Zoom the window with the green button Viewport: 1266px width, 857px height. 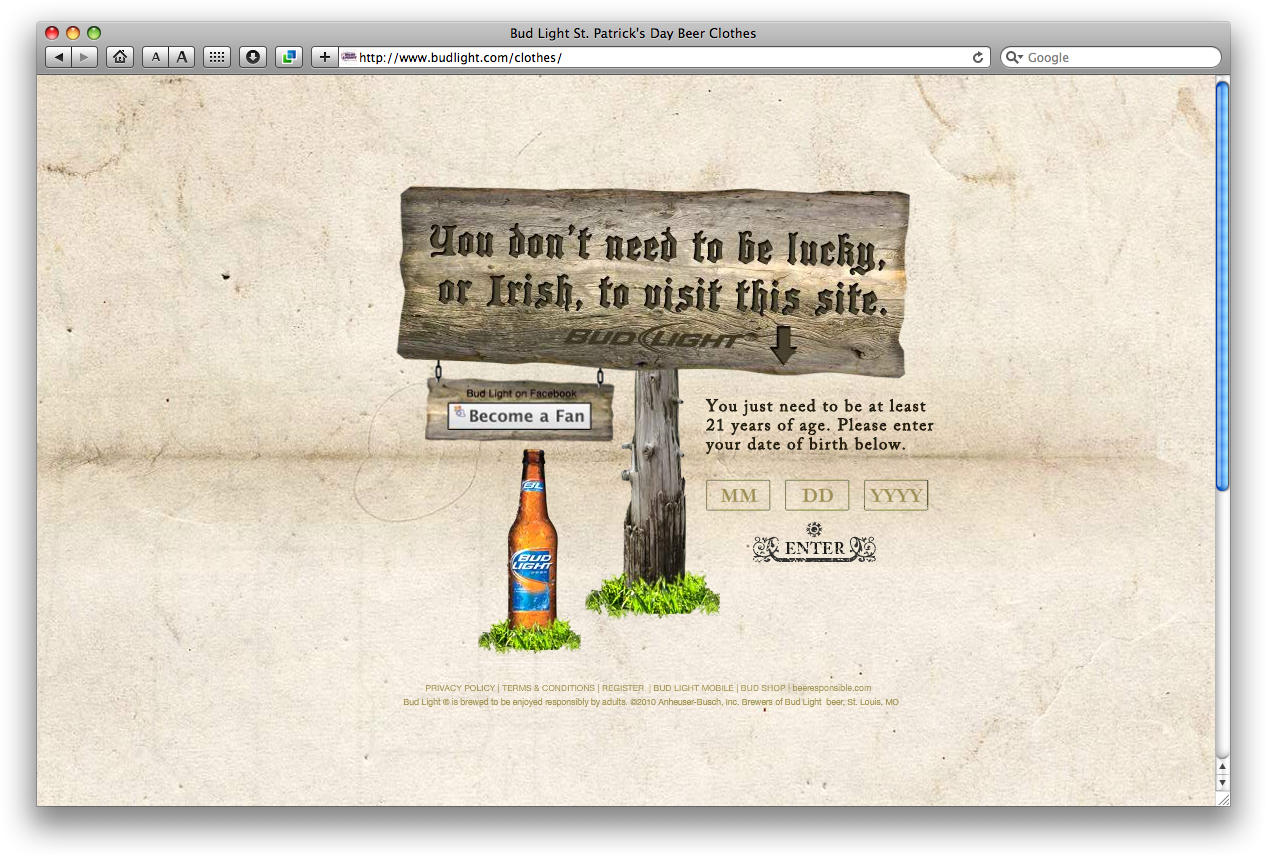click(94, 33)
